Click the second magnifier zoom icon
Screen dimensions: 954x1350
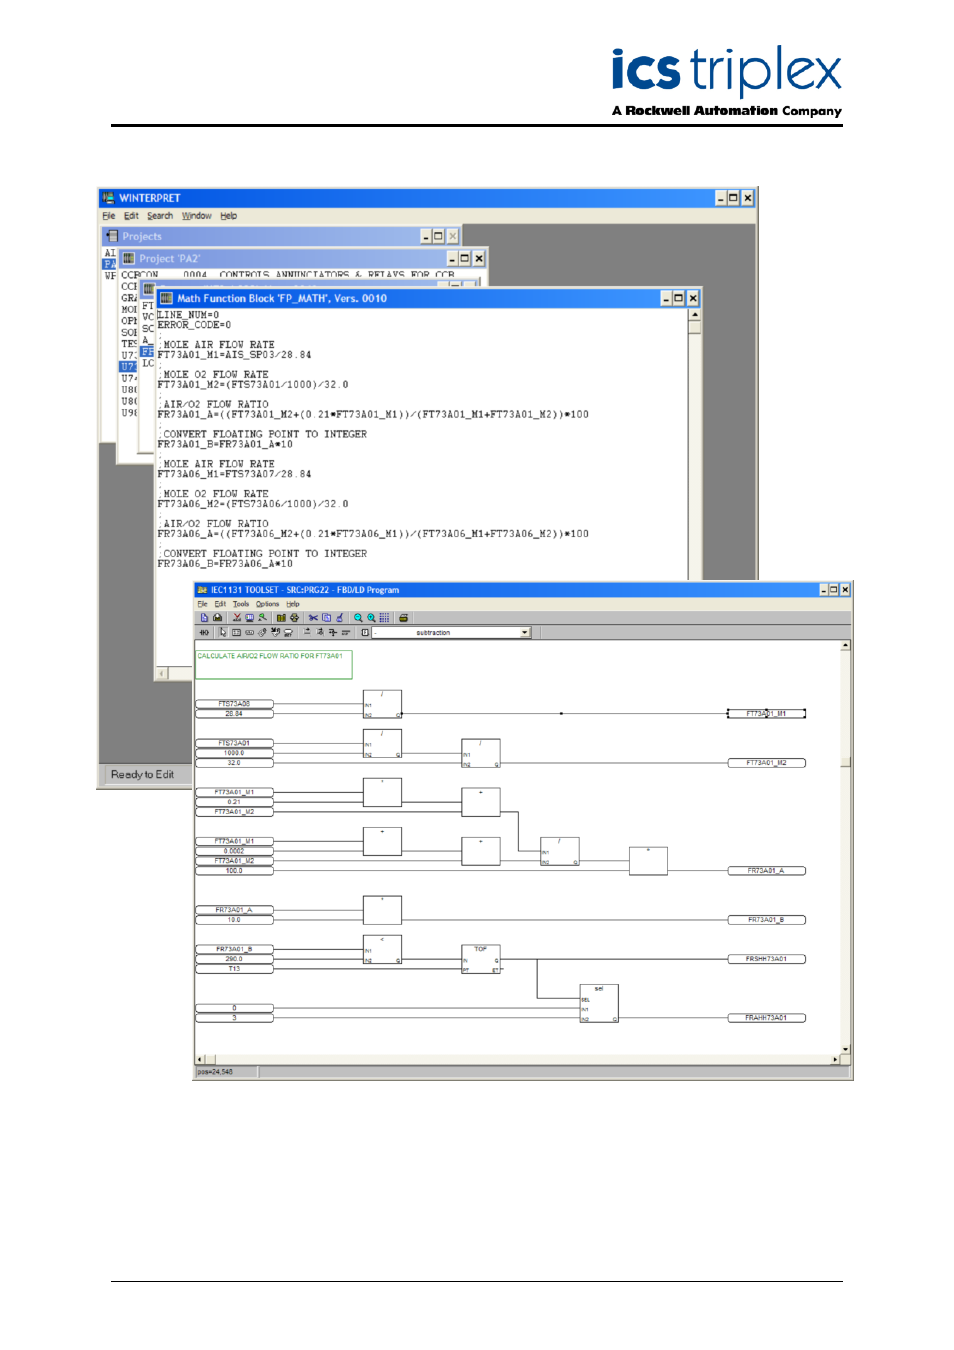point(371,617)
